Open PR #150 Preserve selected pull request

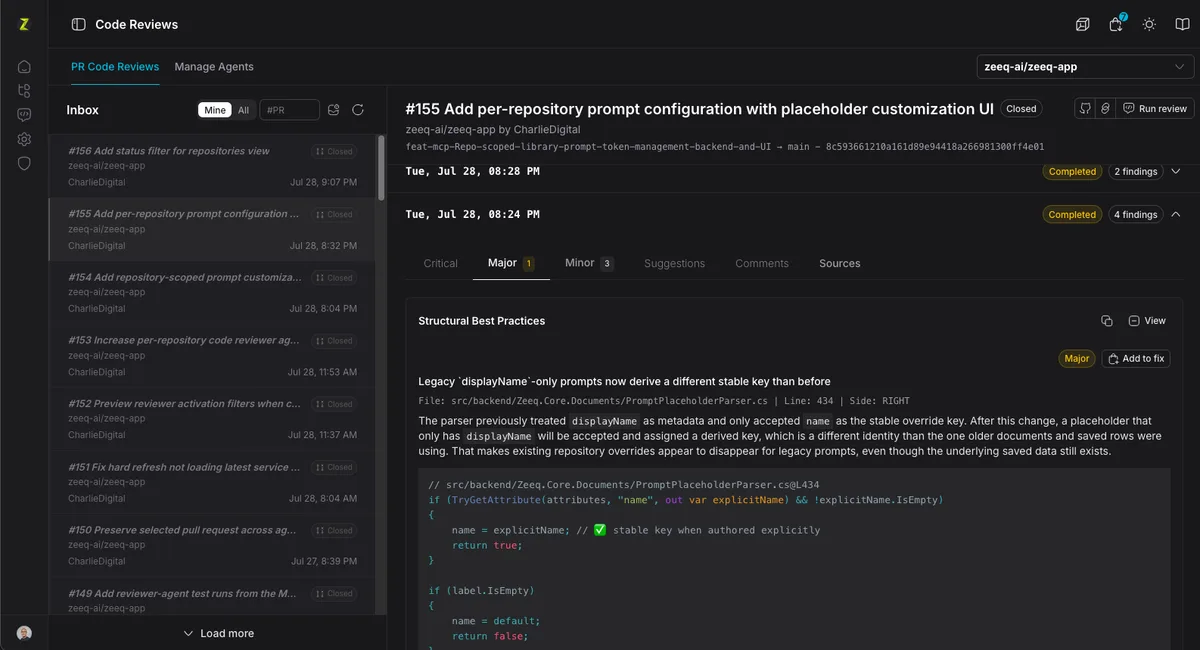point(212,545)
